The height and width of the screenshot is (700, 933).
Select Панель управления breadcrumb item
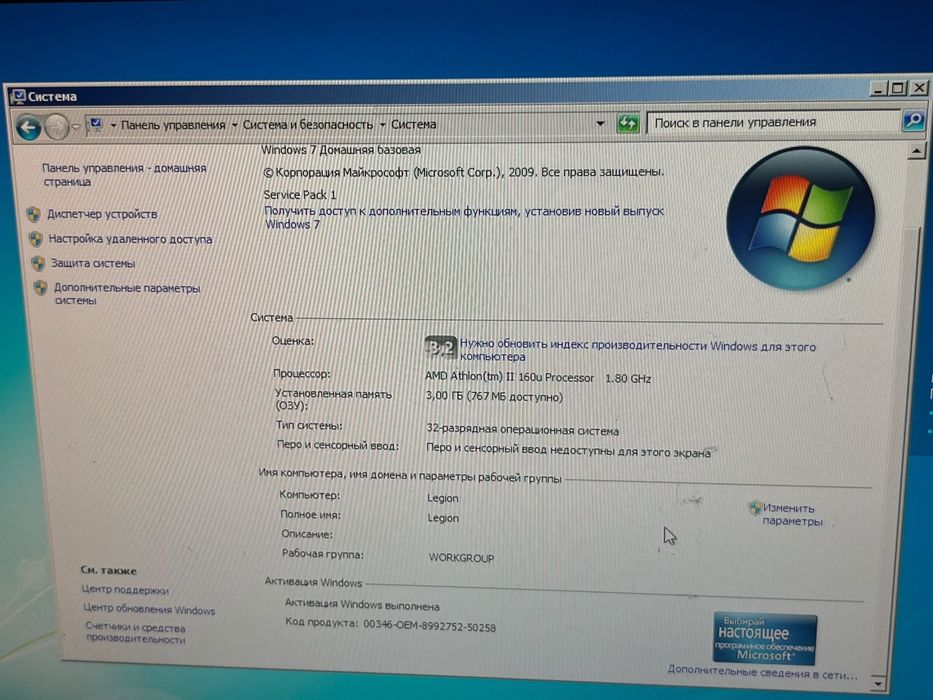(x=173, y=125)
